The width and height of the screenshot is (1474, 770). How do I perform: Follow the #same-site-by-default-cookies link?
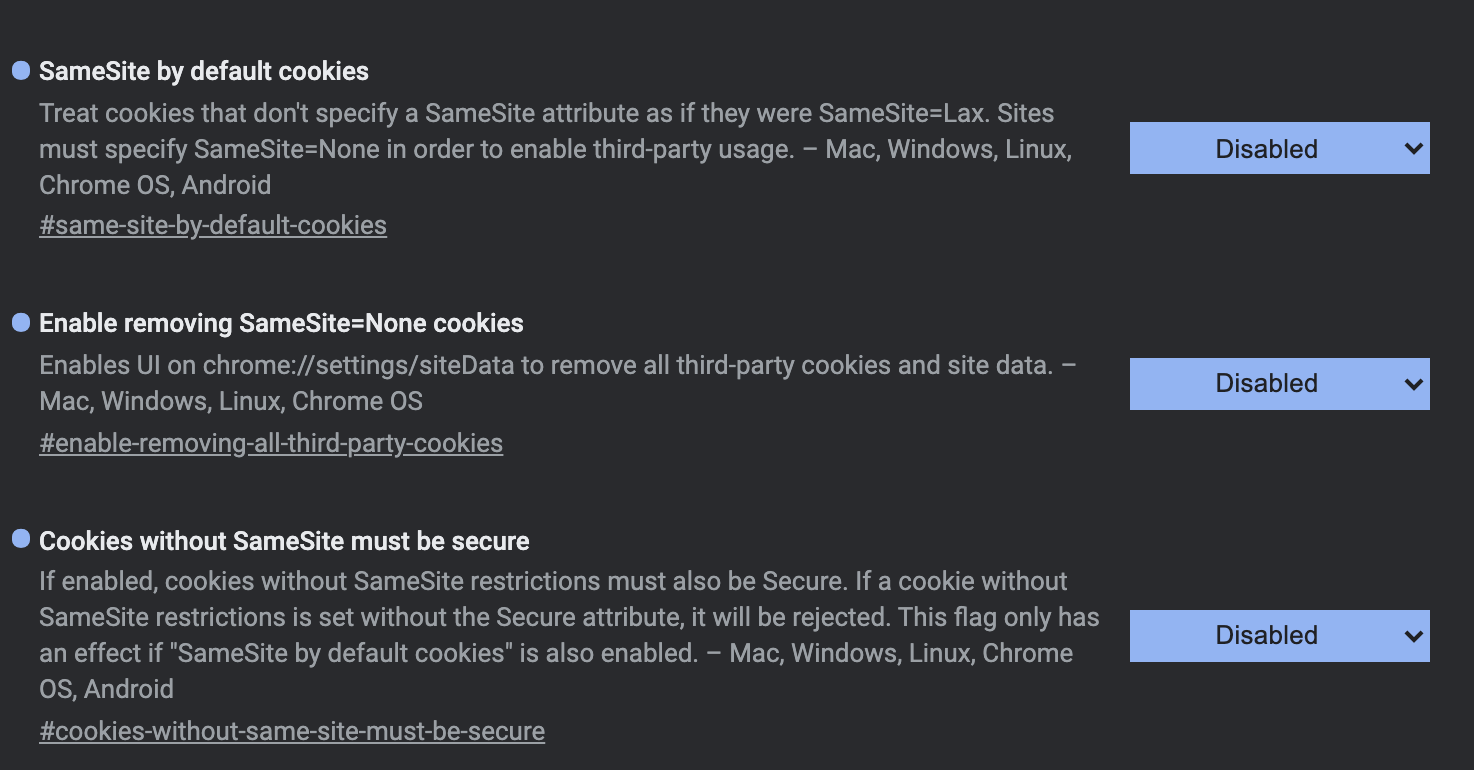(x=213, y=224)
